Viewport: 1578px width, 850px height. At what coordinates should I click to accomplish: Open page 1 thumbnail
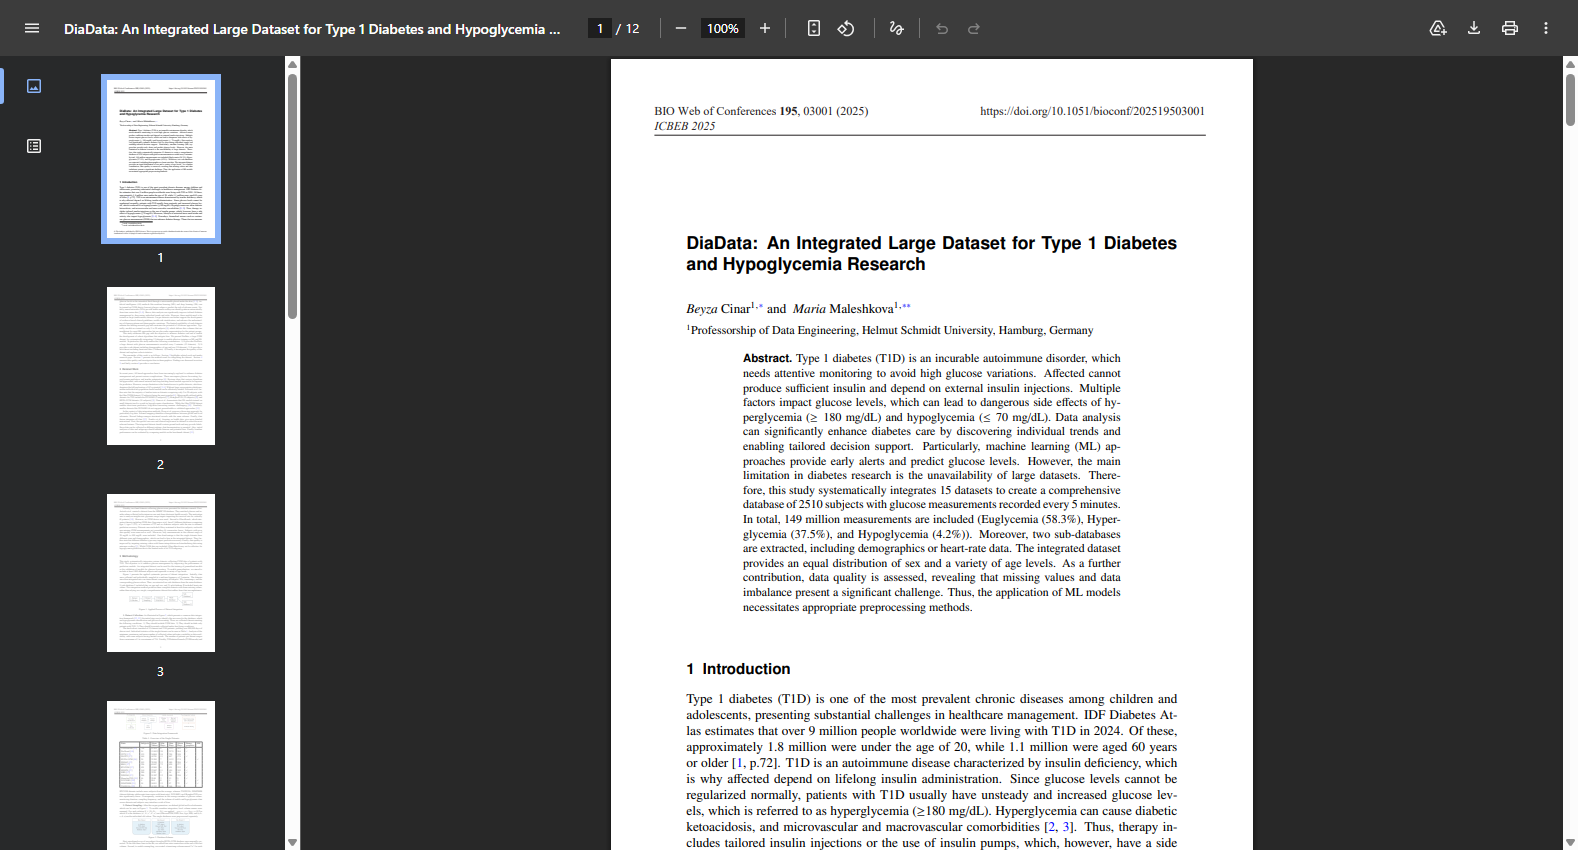pos(161,159)
